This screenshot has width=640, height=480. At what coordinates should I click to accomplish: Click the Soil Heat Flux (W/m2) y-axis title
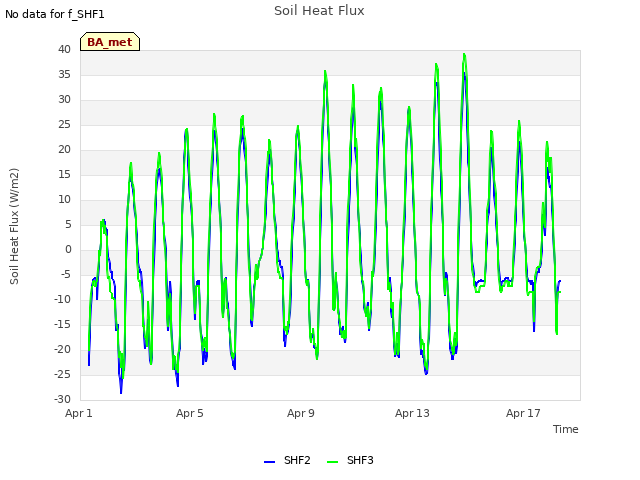pos(14,226)
